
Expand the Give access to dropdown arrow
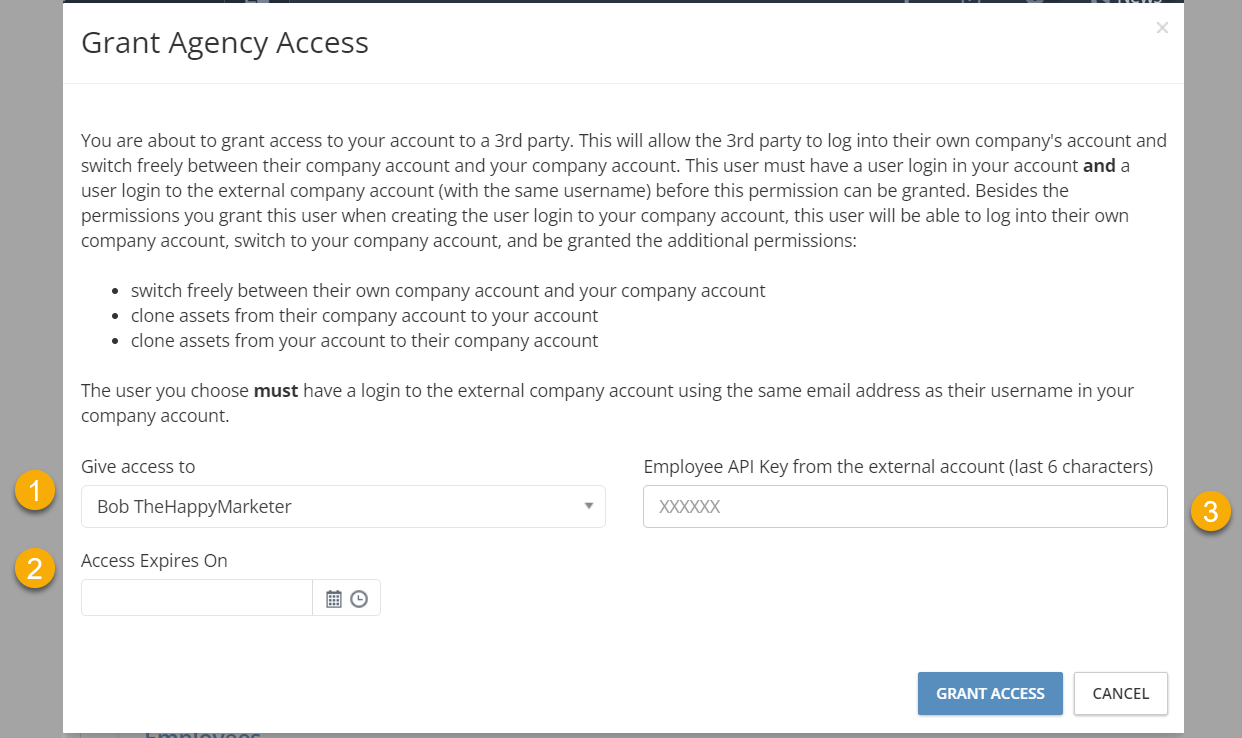point(589,506)
